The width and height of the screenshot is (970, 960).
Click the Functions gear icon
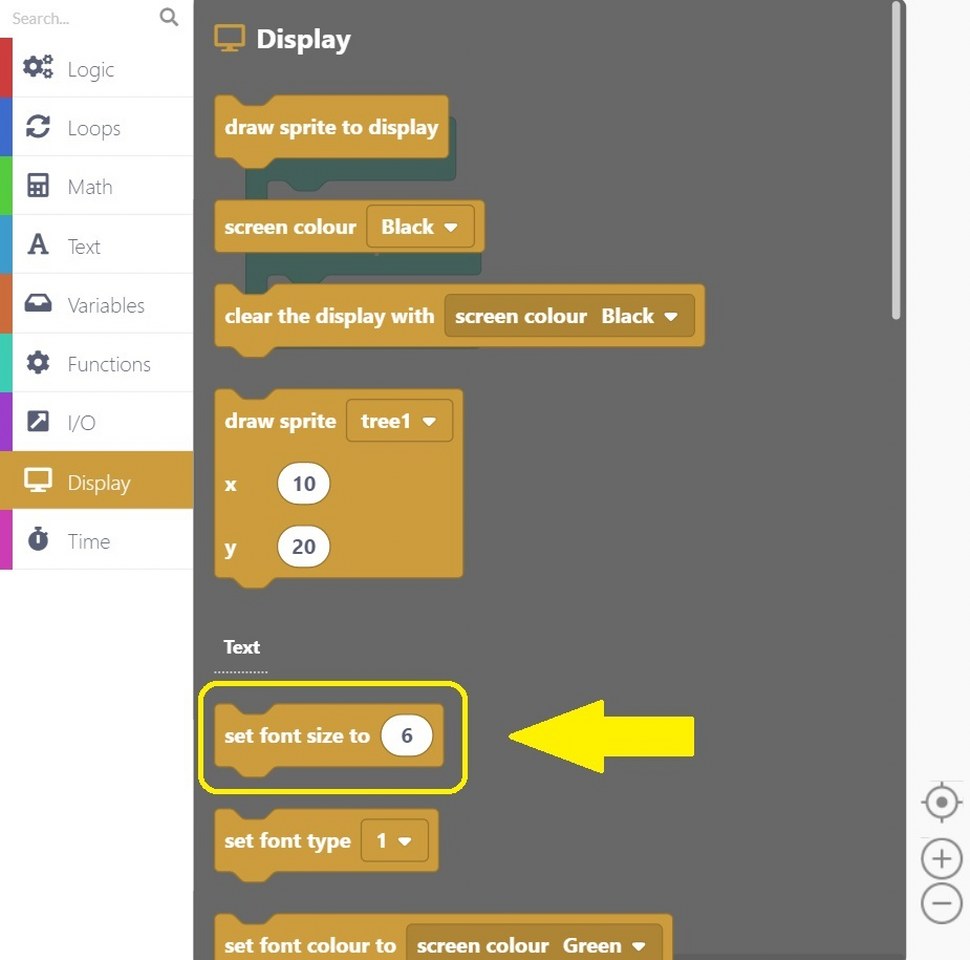tap(38, 362)
